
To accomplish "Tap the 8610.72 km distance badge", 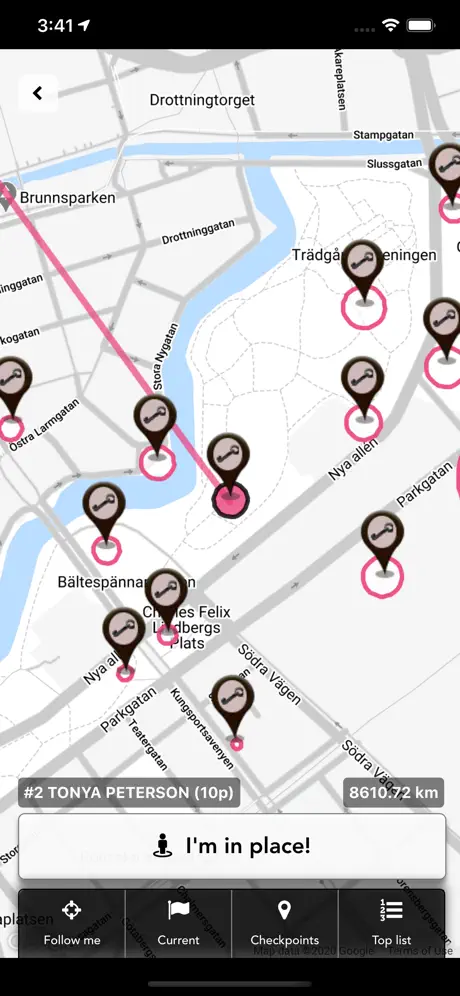I will [x=394, y=793].
